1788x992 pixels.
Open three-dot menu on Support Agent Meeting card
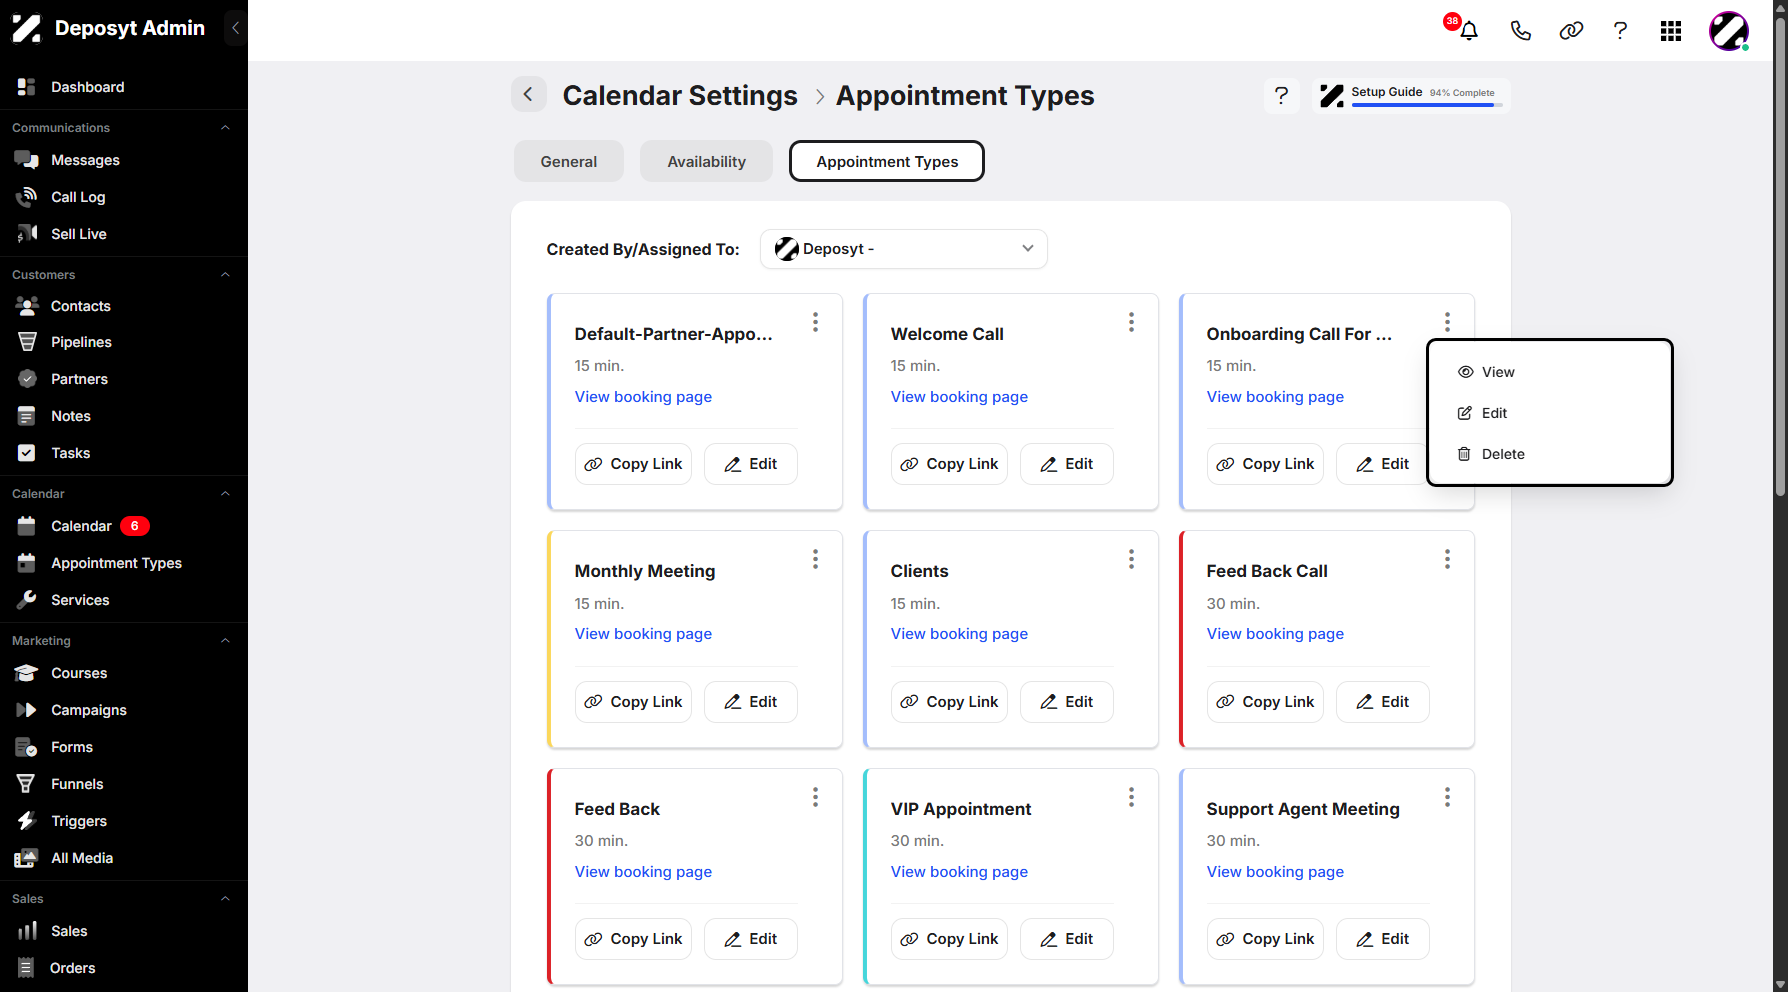coord(1447,797)
